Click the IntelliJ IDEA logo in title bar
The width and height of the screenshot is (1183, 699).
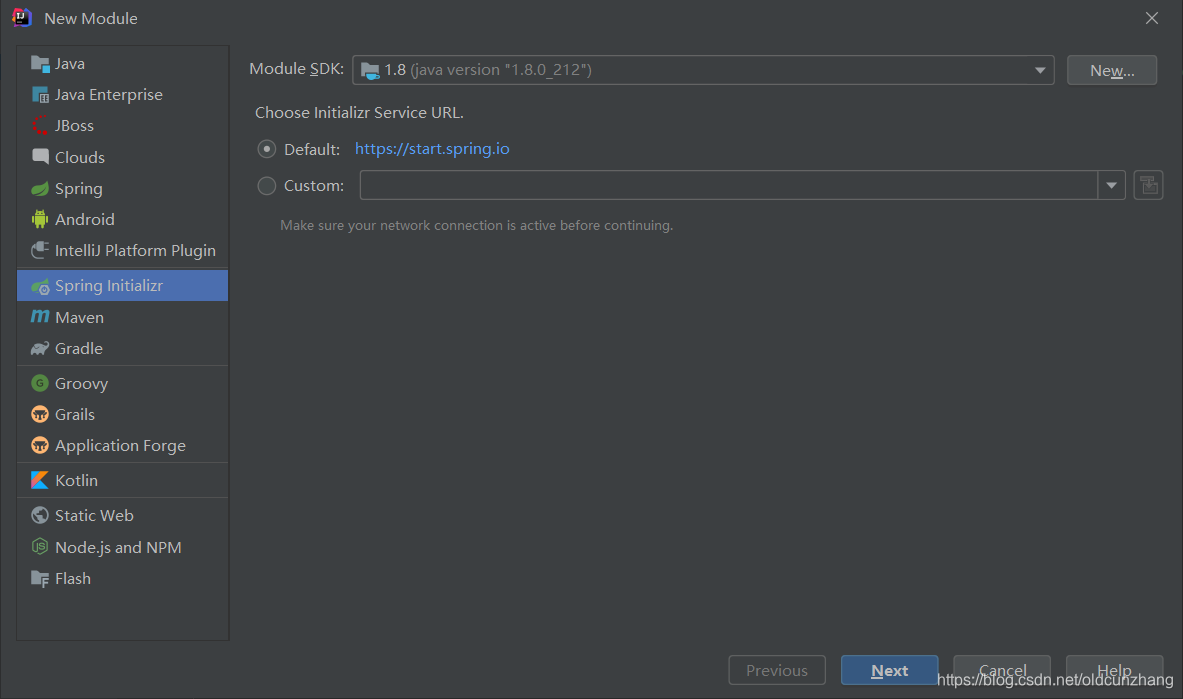(22, 17)
